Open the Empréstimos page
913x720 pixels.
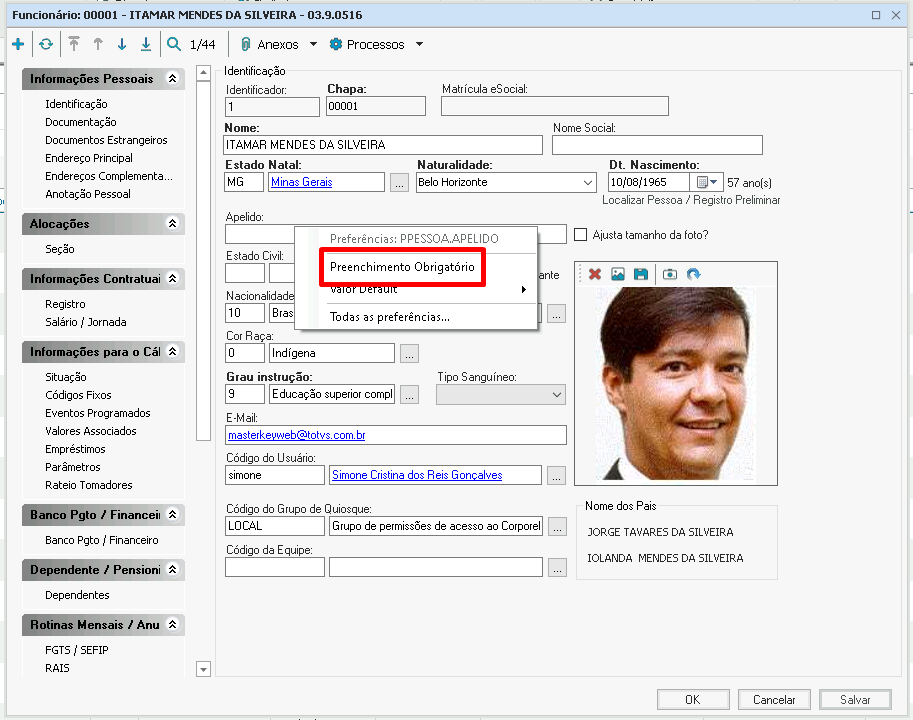pyautogui.click(x=75, y=449)
